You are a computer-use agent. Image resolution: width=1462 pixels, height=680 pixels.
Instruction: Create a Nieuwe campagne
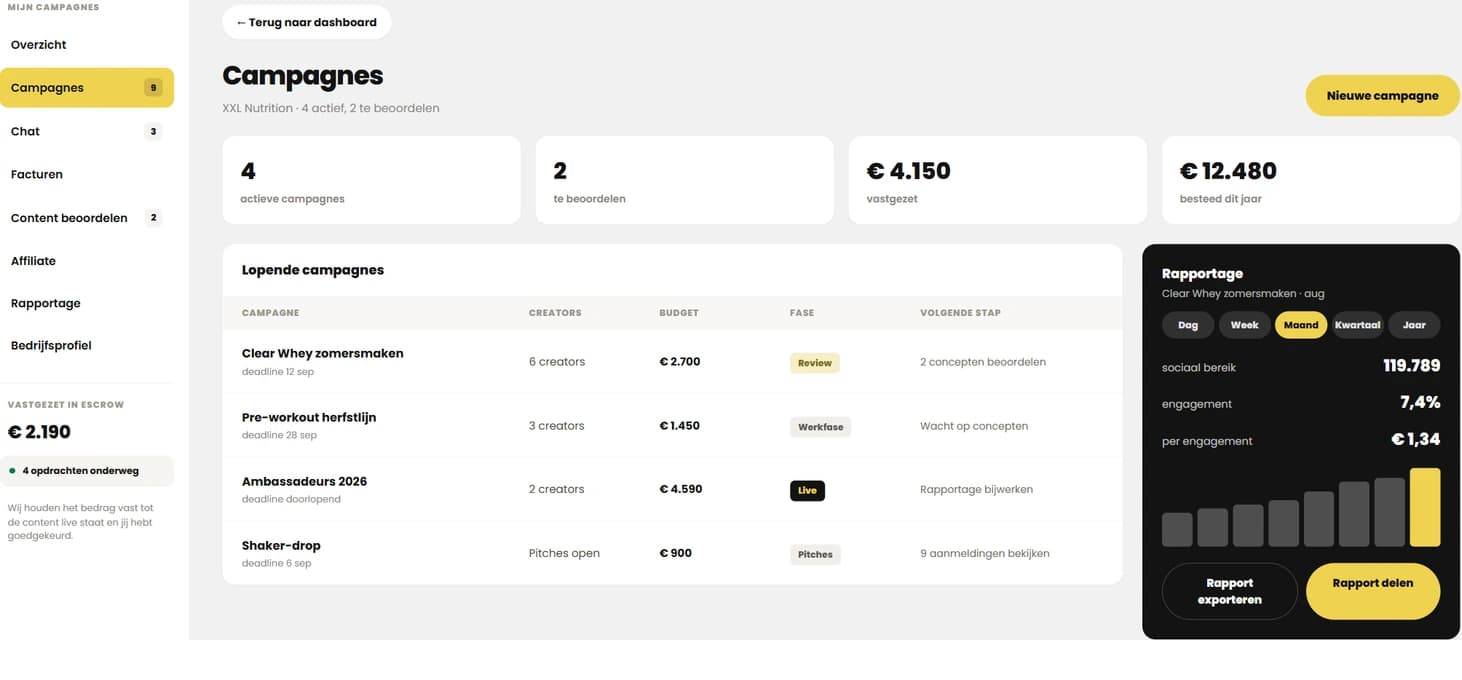pyautogui.click(x=1382, y=96)
